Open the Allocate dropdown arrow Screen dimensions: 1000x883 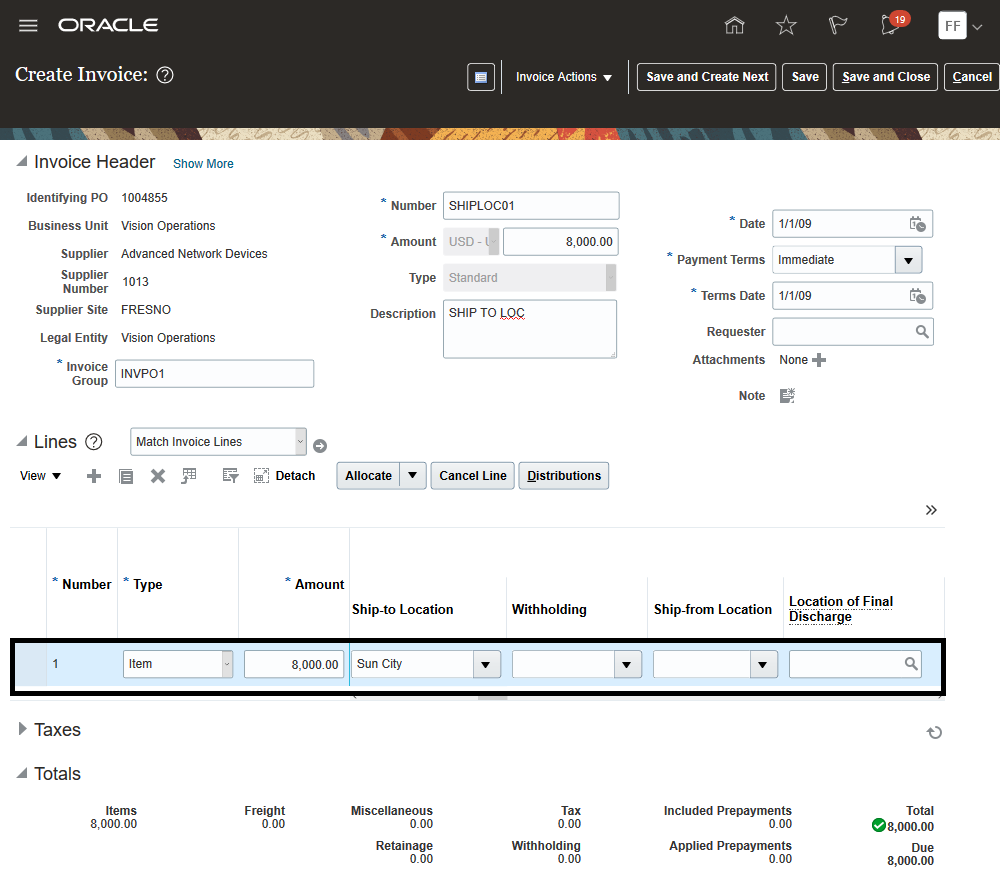[413, 476]
